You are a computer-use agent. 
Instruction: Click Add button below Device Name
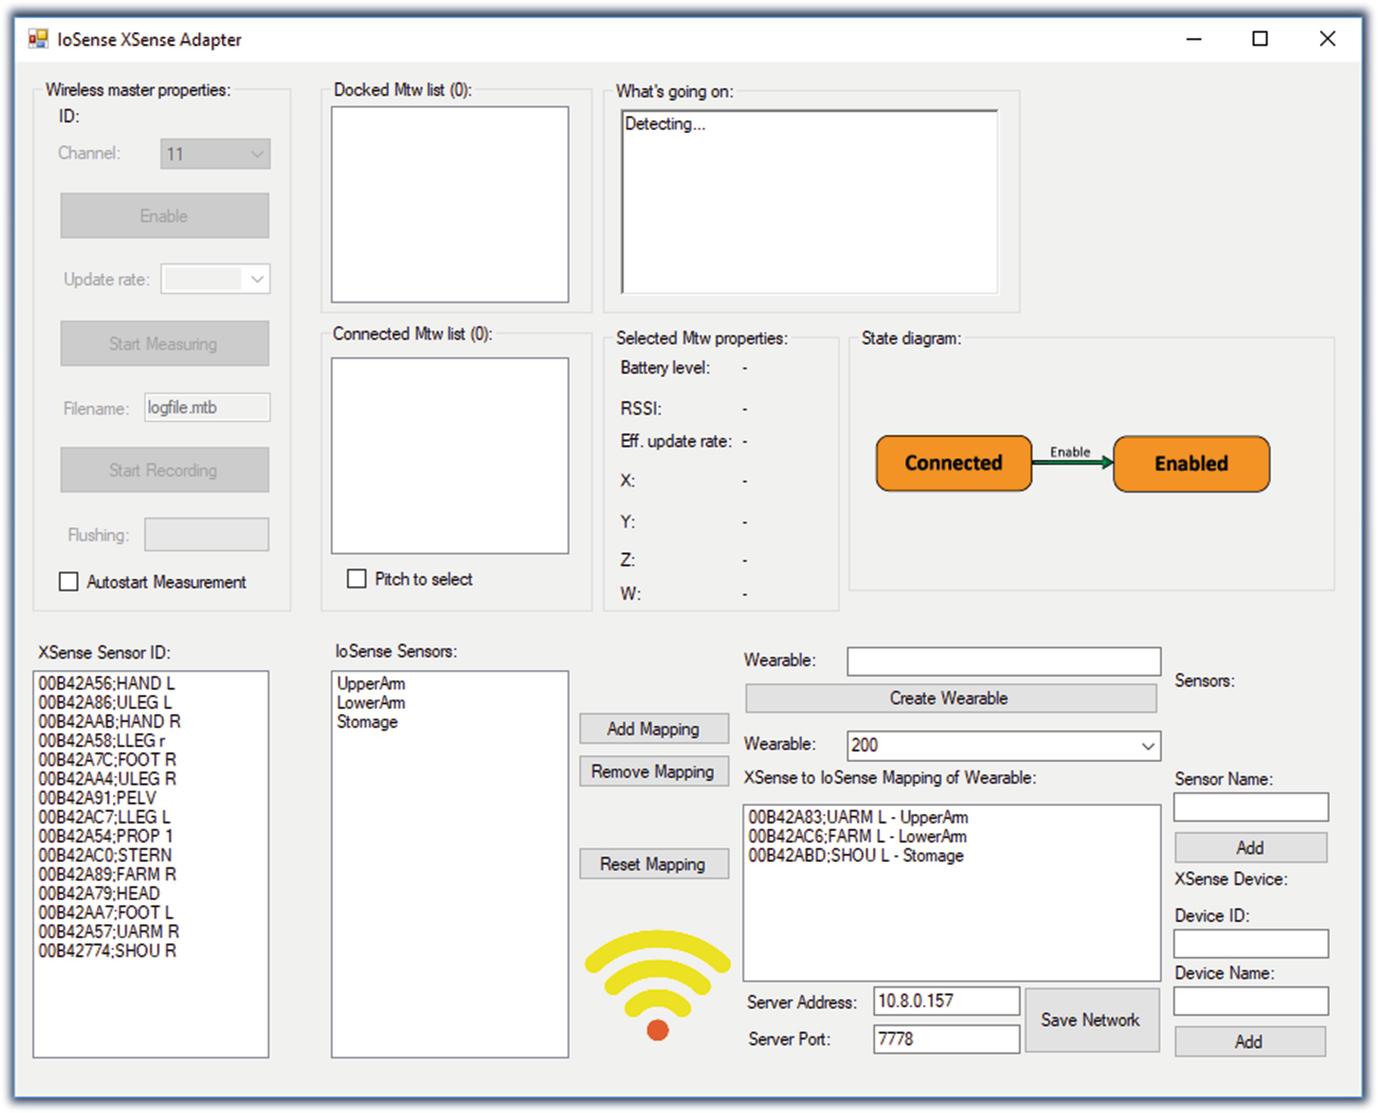pos(1250,1041)
